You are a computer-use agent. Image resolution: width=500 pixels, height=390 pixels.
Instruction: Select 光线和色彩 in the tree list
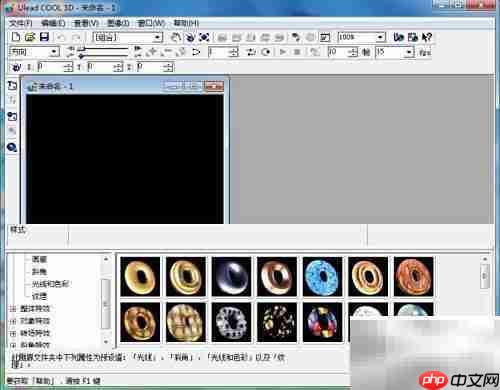pos(50,284)
